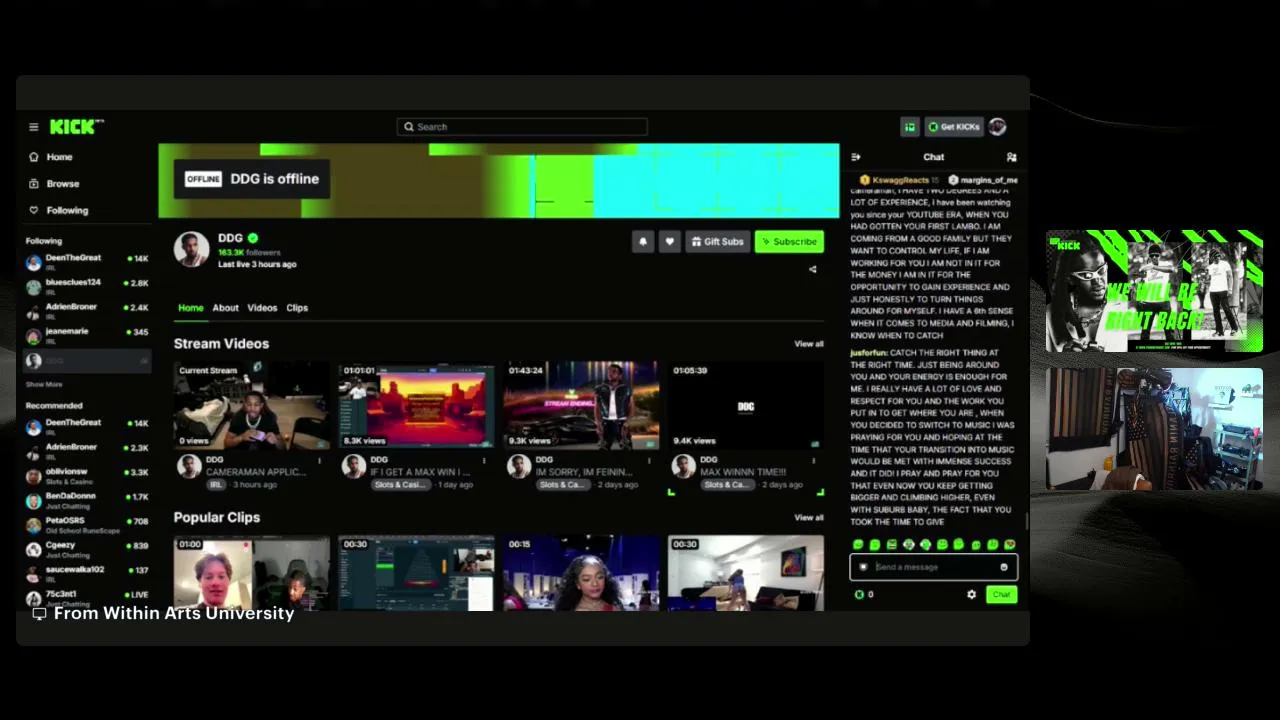
Task: Open the 01:00 popular clip thumbnail
Action: [x=251, y=573]
